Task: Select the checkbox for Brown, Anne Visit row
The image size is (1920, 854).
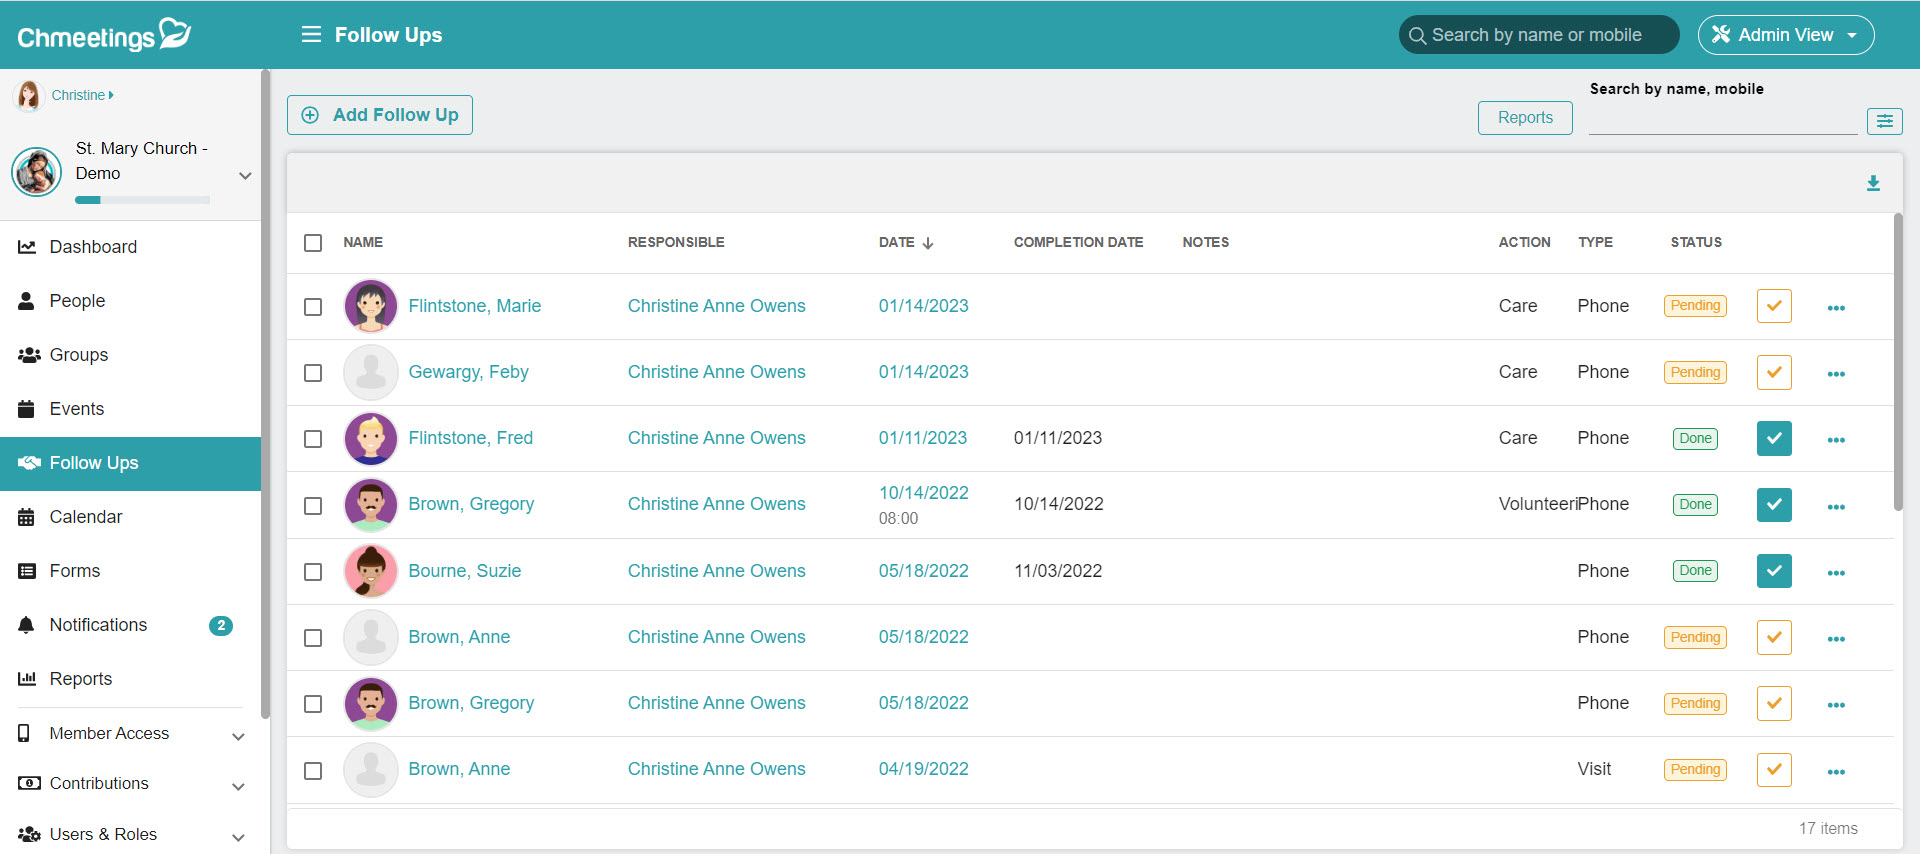Action: pos(313,770)
